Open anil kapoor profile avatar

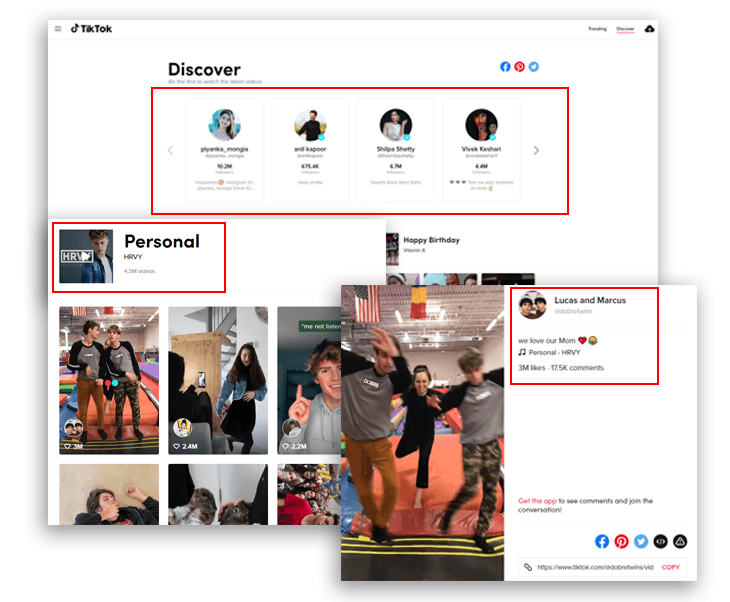pos(310,124)
